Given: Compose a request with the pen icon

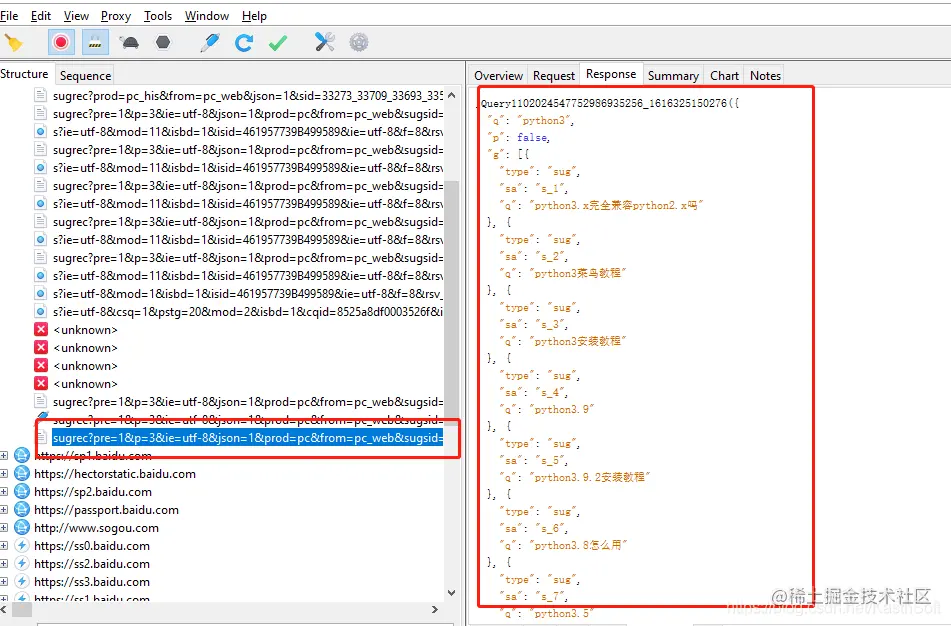Looking at the screenshot, I should pos(210,42).
